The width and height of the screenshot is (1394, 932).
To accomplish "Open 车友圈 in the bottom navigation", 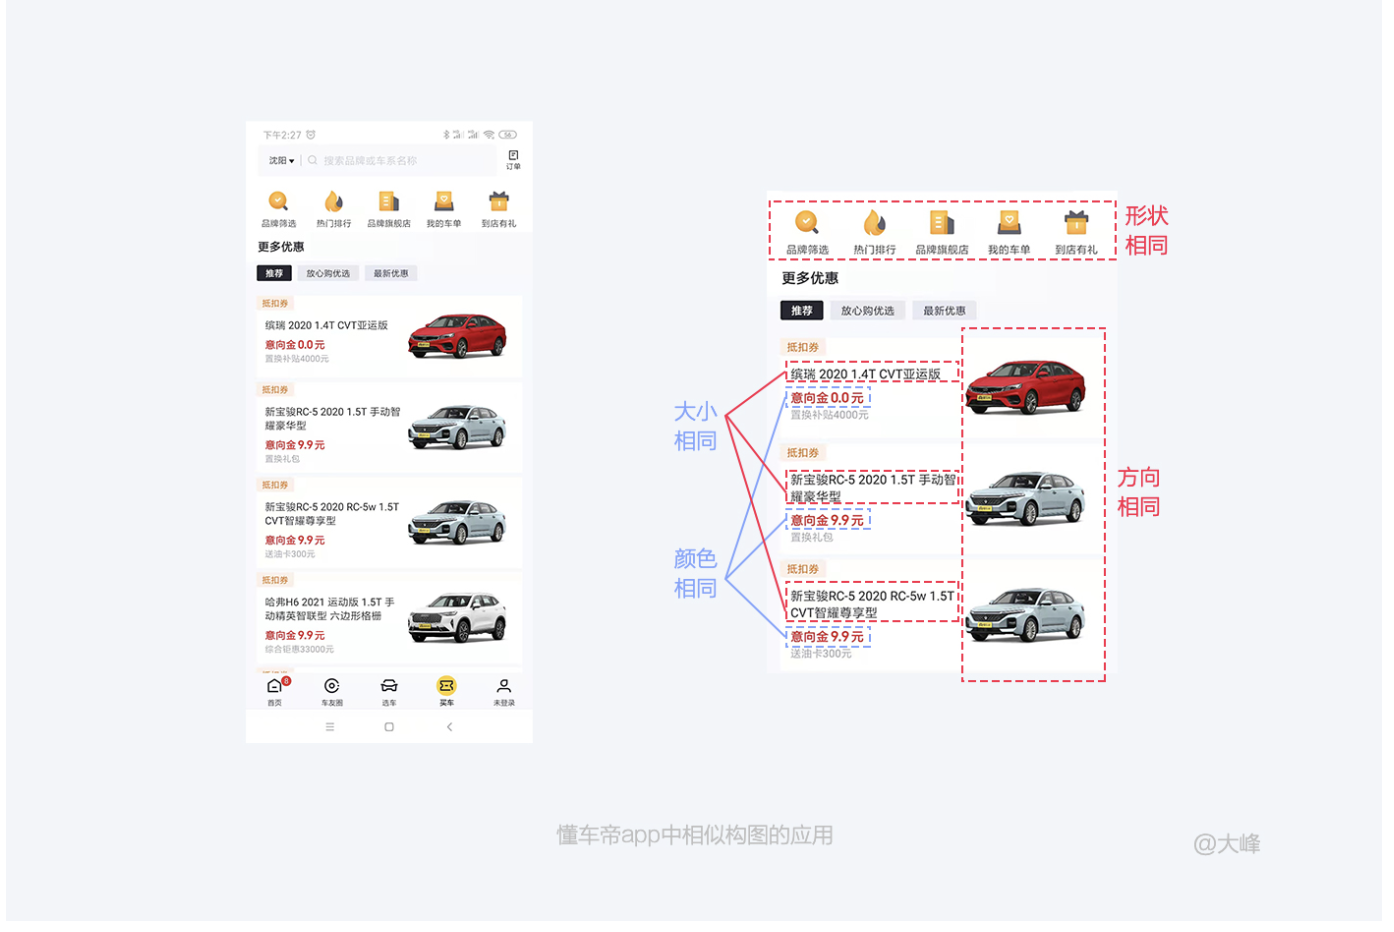I will (x=332, y=688).
